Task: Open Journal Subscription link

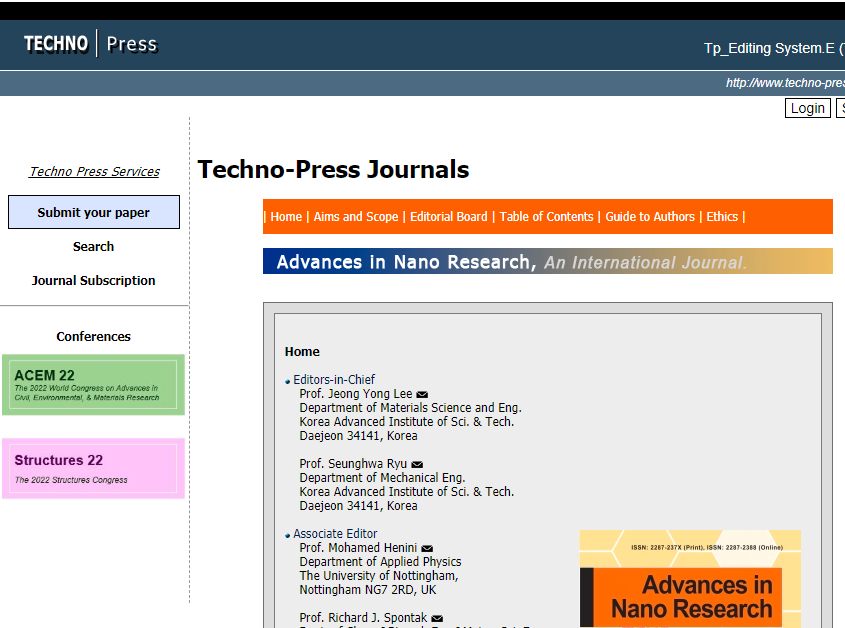Action: tap(93, 281)
